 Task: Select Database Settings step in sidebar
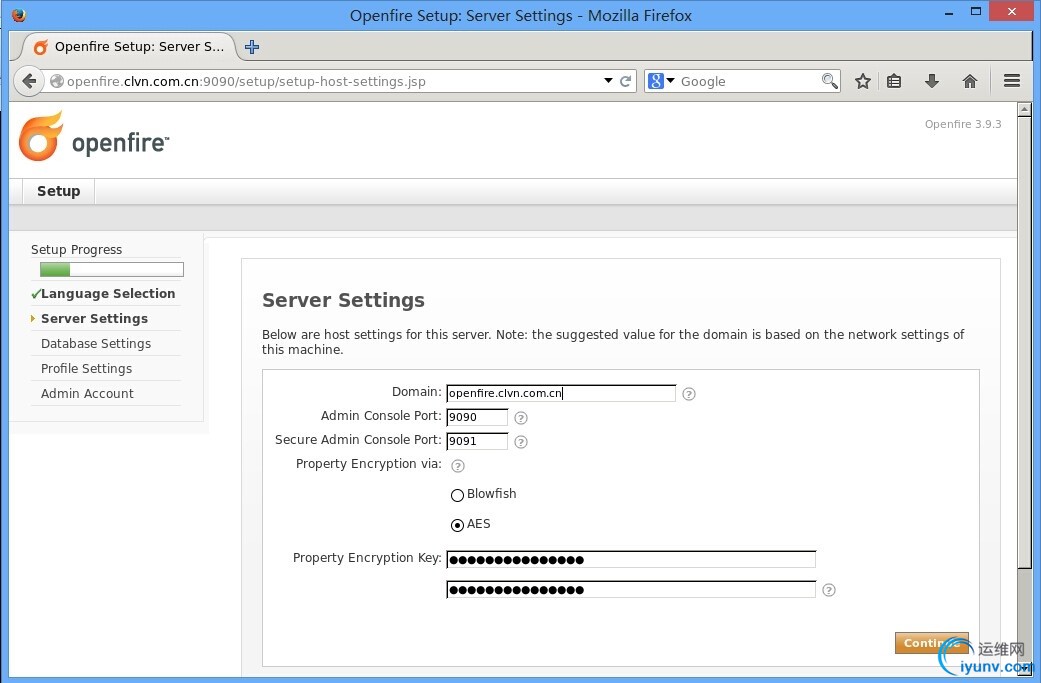96,343
